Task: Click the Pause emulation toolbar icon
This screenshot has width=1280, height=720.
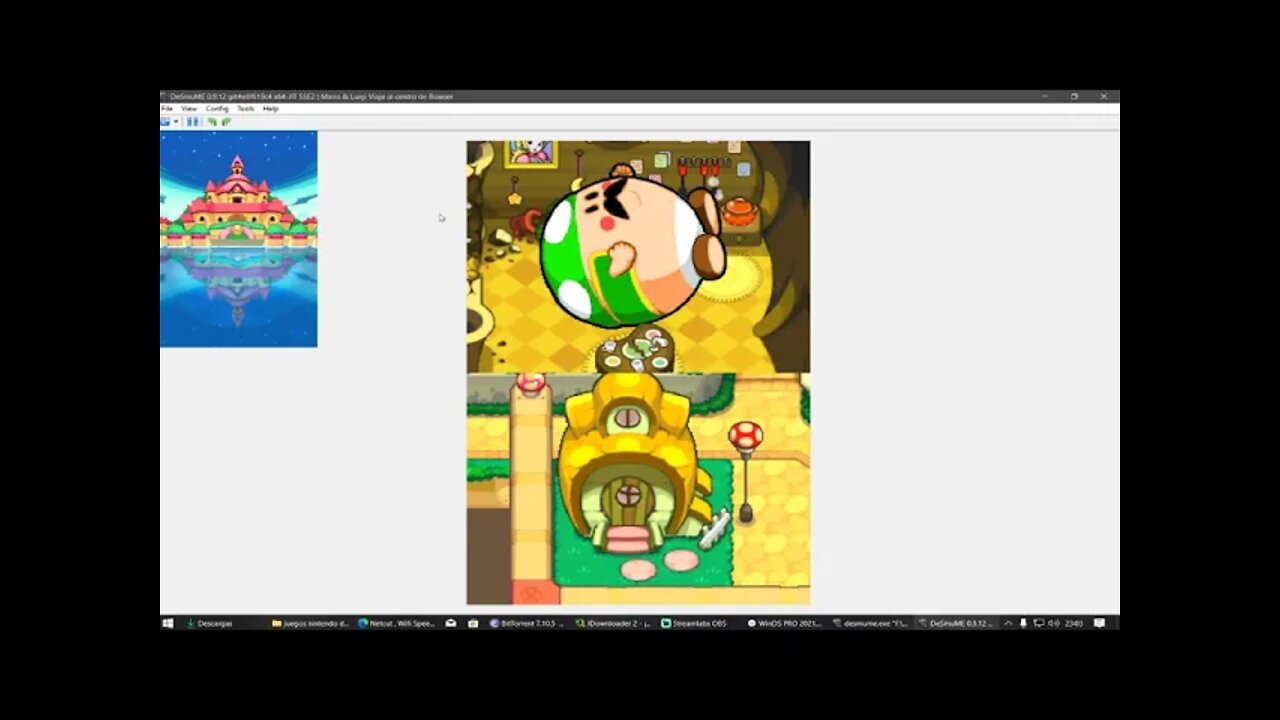Action: coord(193,122)
